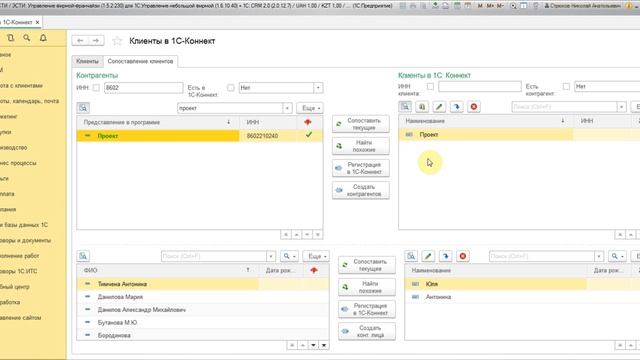Click the find icon above the Юля list
640x360 pixels.
[x=411, y=256]
